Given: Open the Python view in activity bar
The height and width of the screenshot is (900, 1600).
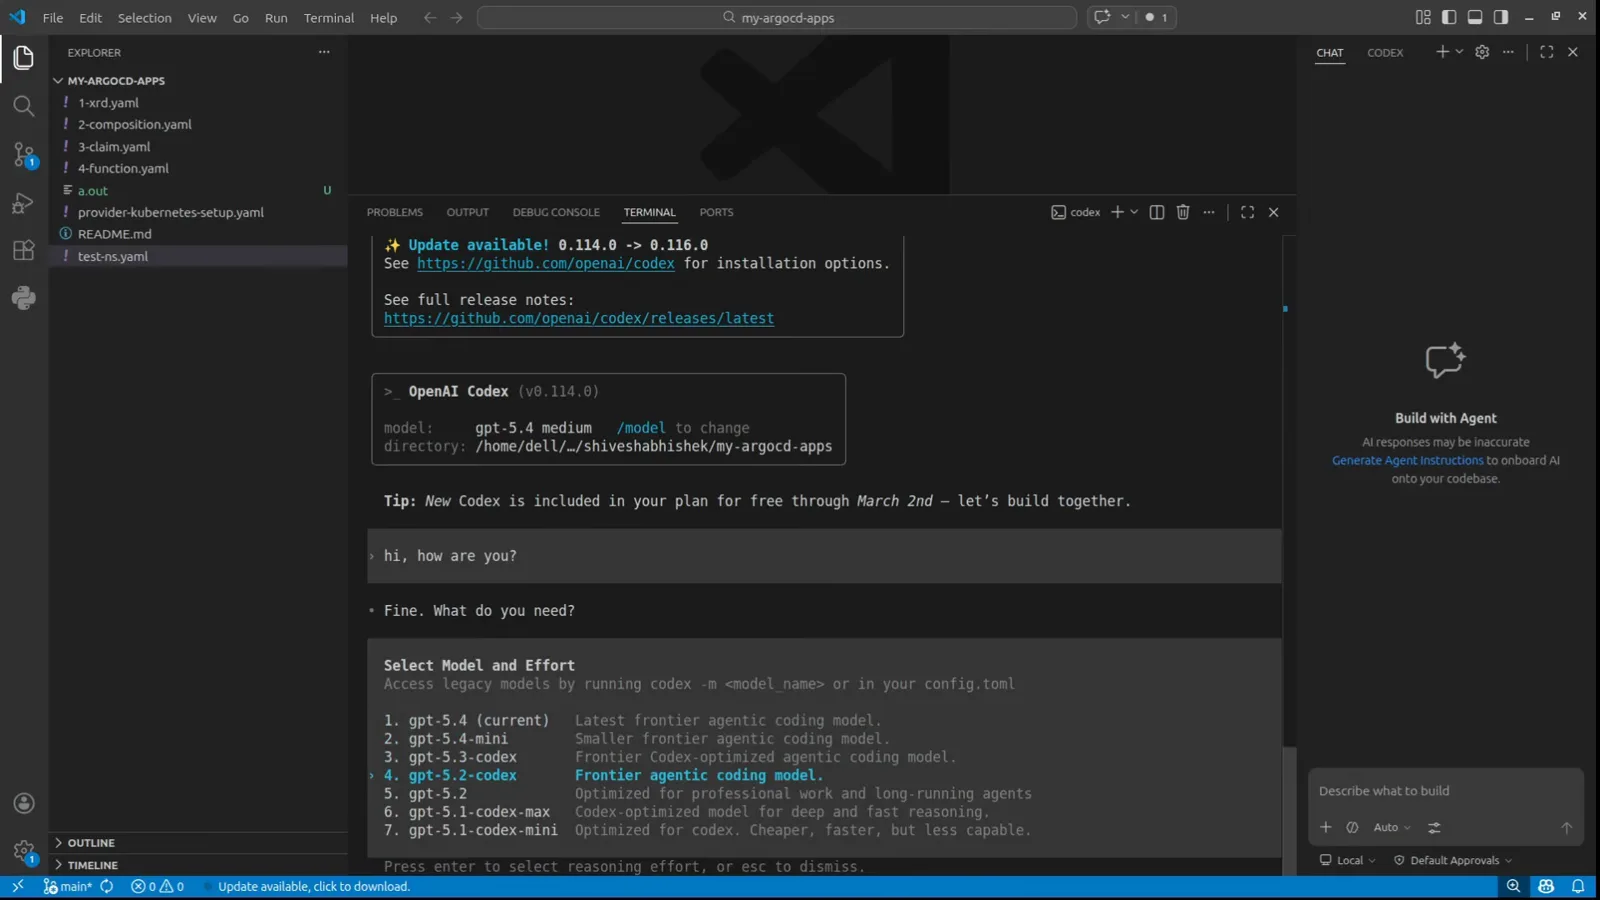Looking at the screenshot, I should 24,298.
